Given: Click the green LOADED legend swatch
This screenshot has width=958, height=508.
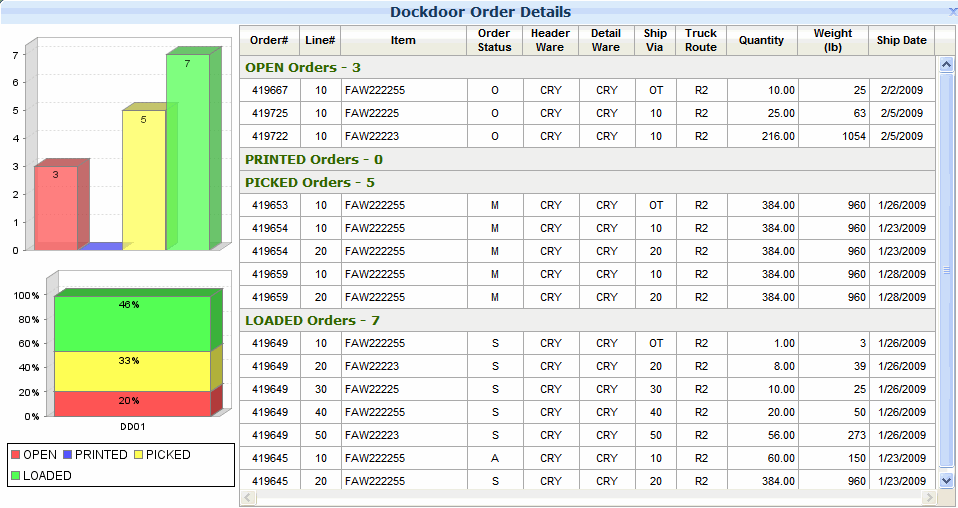Looking at the screenshot, I should coord(15,476).
